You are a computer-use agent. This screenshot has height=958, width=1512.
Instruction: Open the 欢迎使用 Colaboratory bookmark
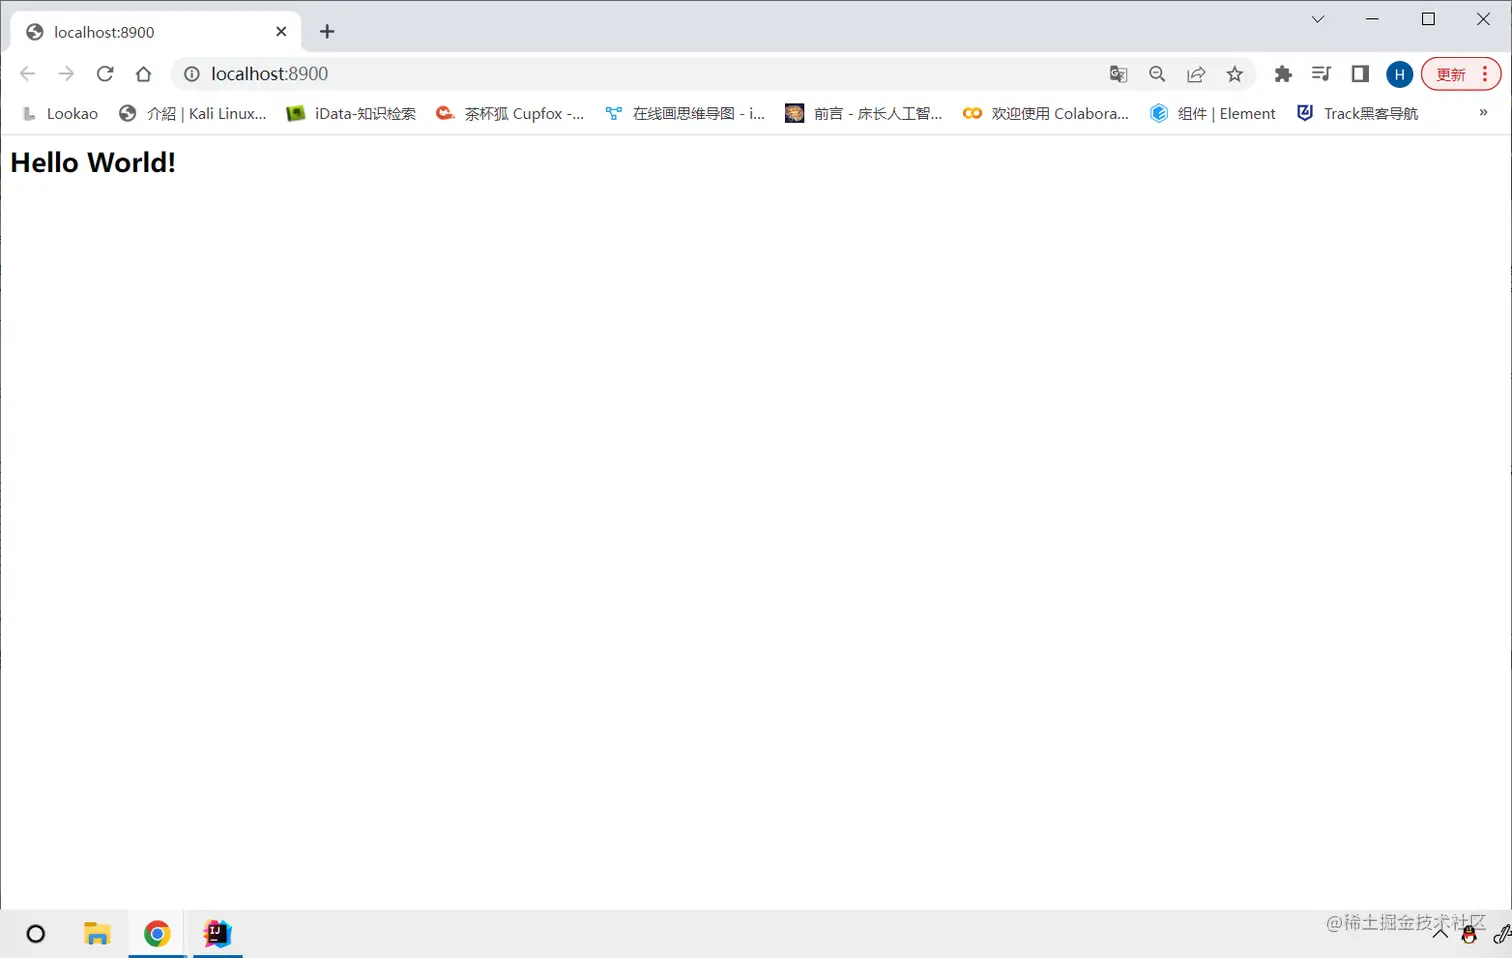tap(1046, 114)
